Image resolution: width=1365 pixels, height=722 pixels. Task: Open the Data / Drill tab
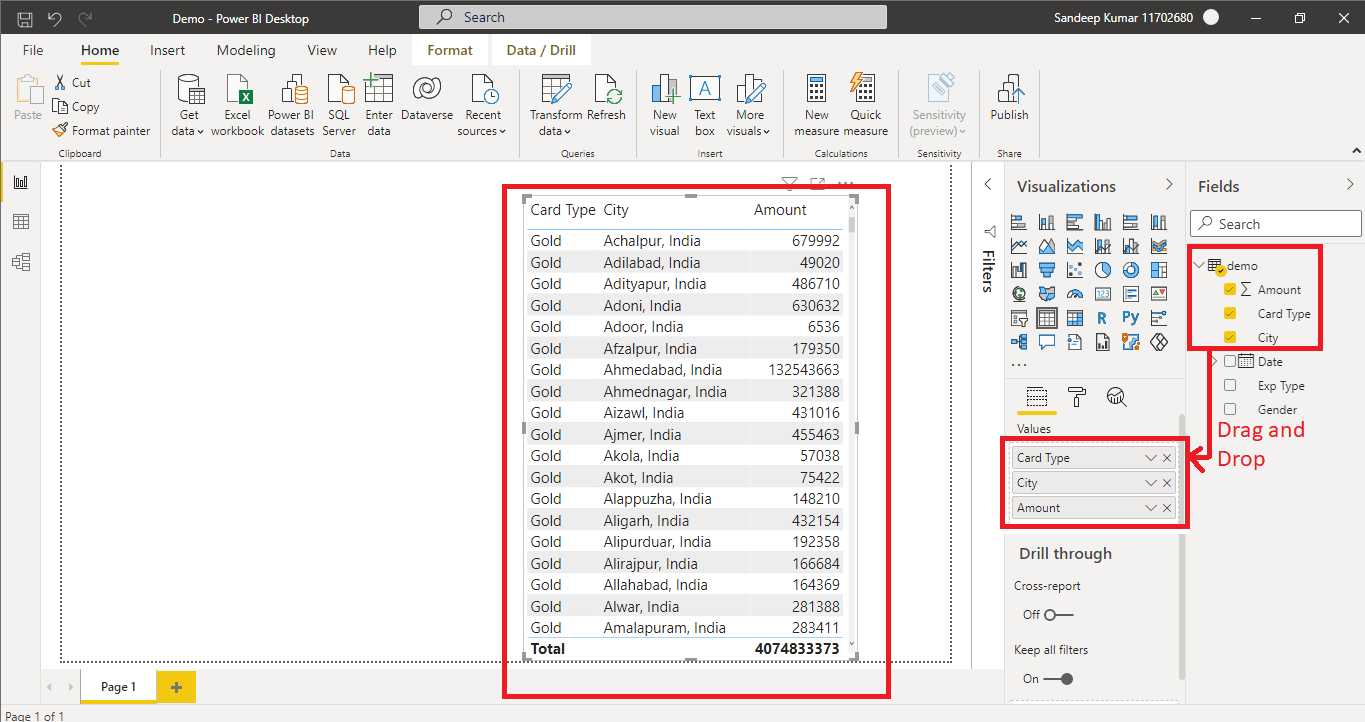pyautogui.click(x=541, y=49)
